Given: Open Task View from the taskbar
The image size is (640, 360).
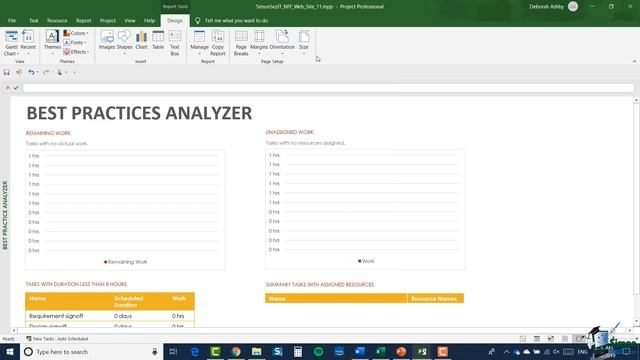Looking at the screenshot, I should pos(173,351).
